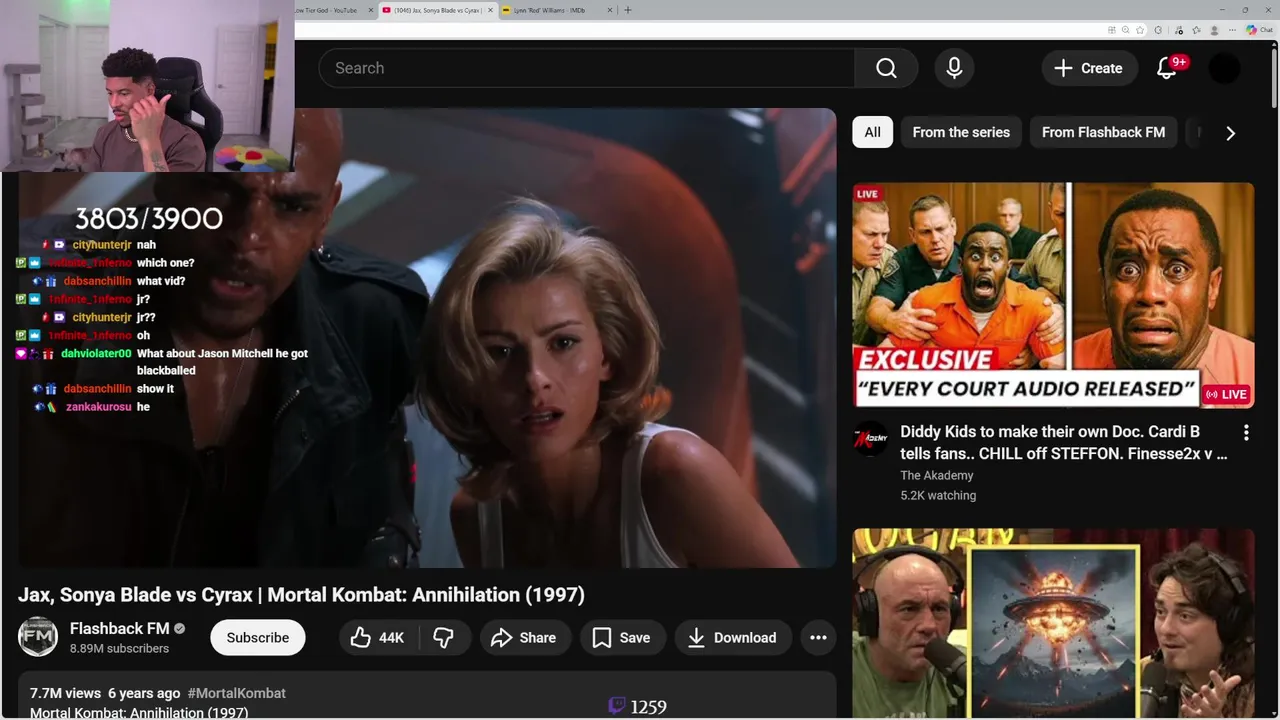Click The Akademy channel avatar

[870, 439]
